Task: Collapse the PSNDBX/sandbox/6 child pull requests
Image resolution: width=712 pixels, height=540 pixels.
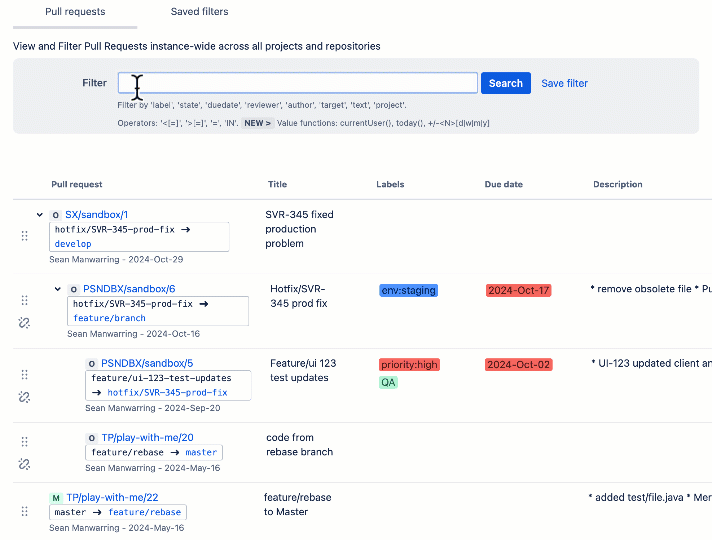Action: coord(57,289)
